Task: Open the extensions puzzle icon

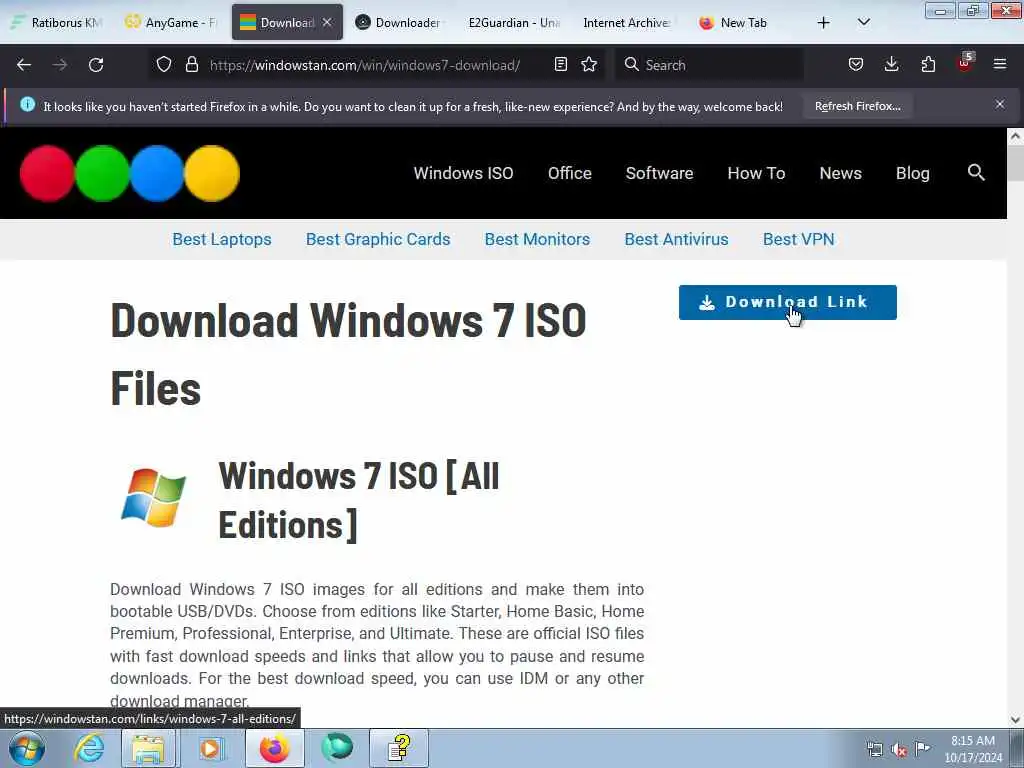Action: [x=928, y=65]
